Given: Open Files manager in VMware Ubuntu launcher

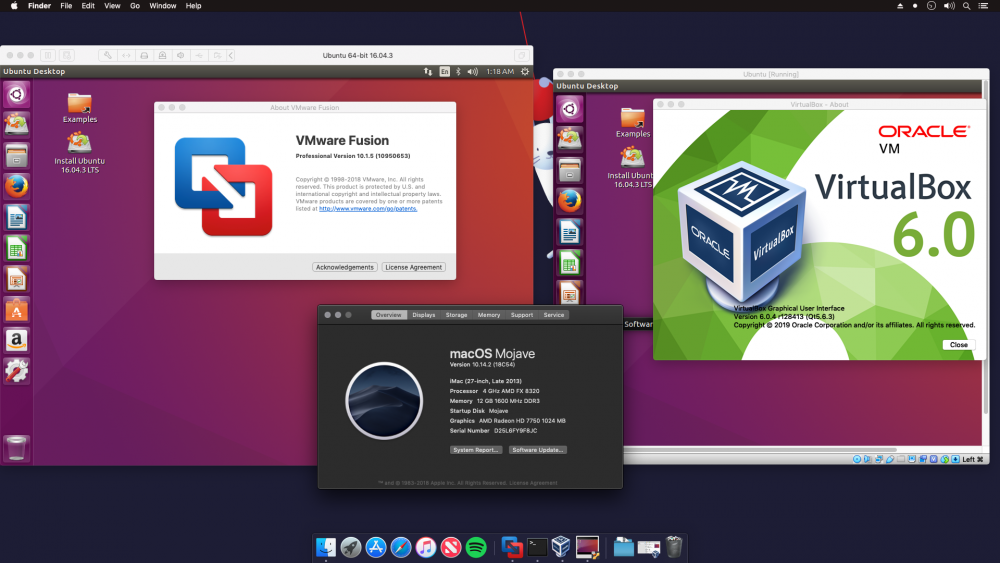Looking at the screenshot, I should [x=17, y=155].
